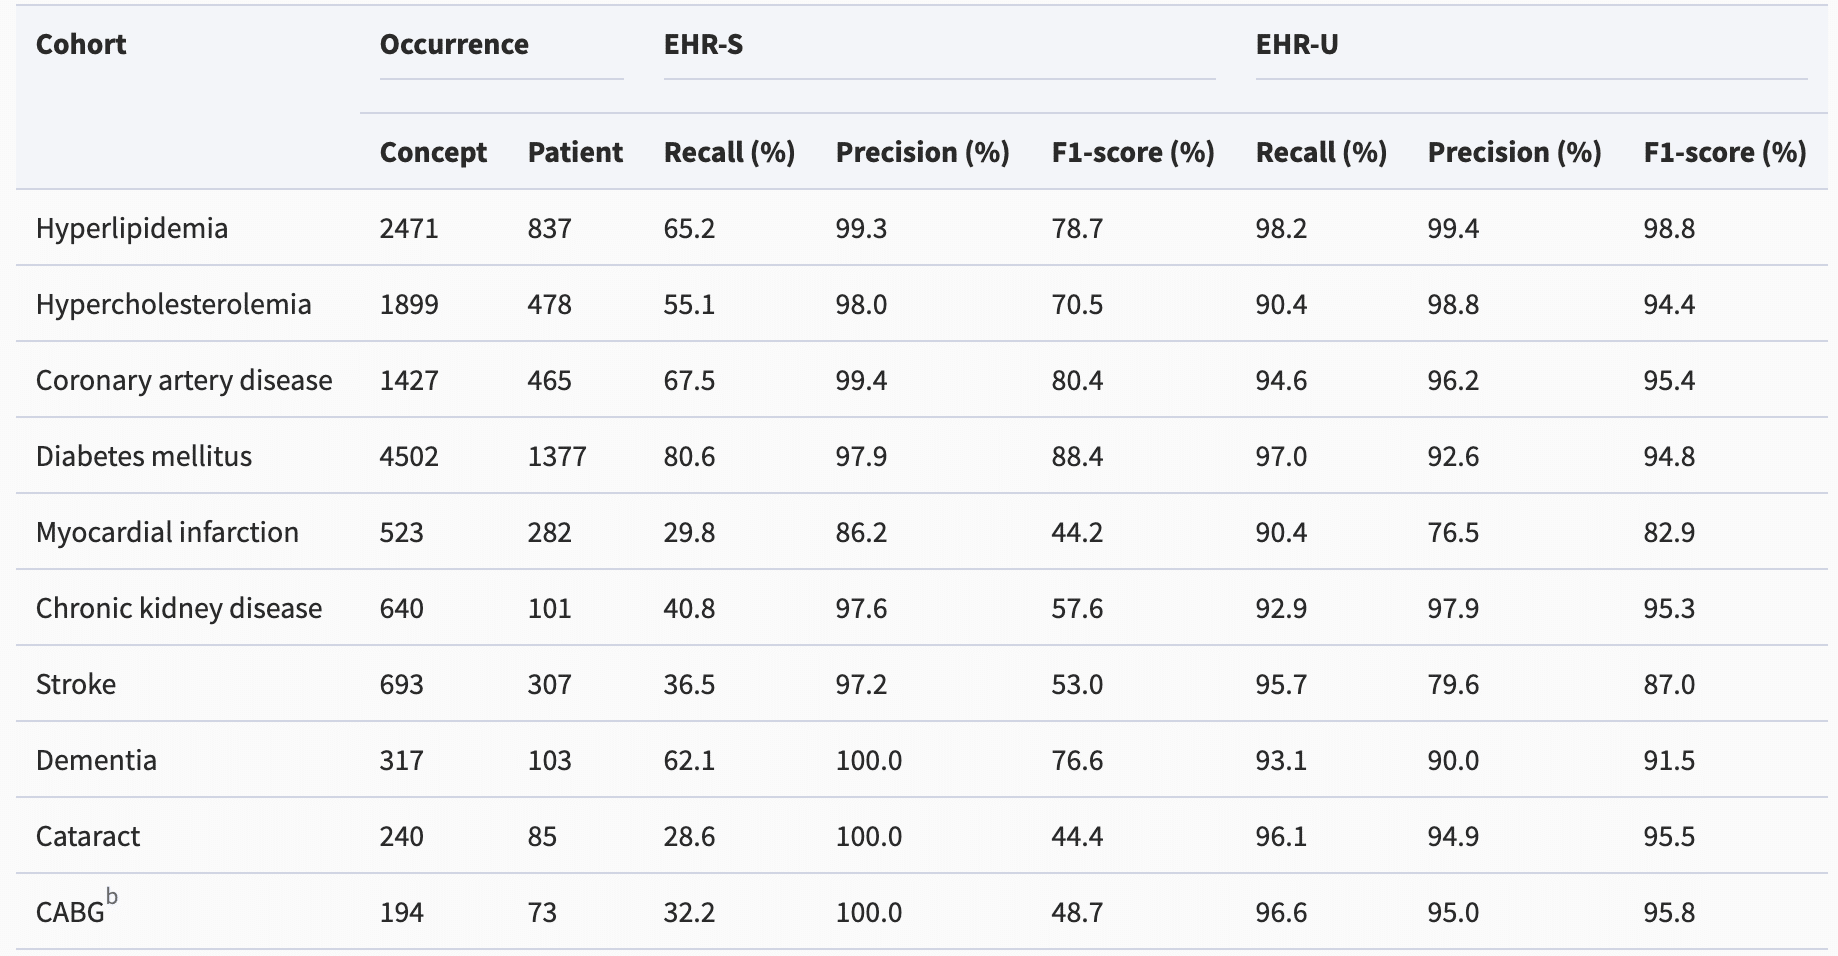Click the CABG footnote superscript b
Viewport: 1838px width, 956px height.
click(112, 897)
